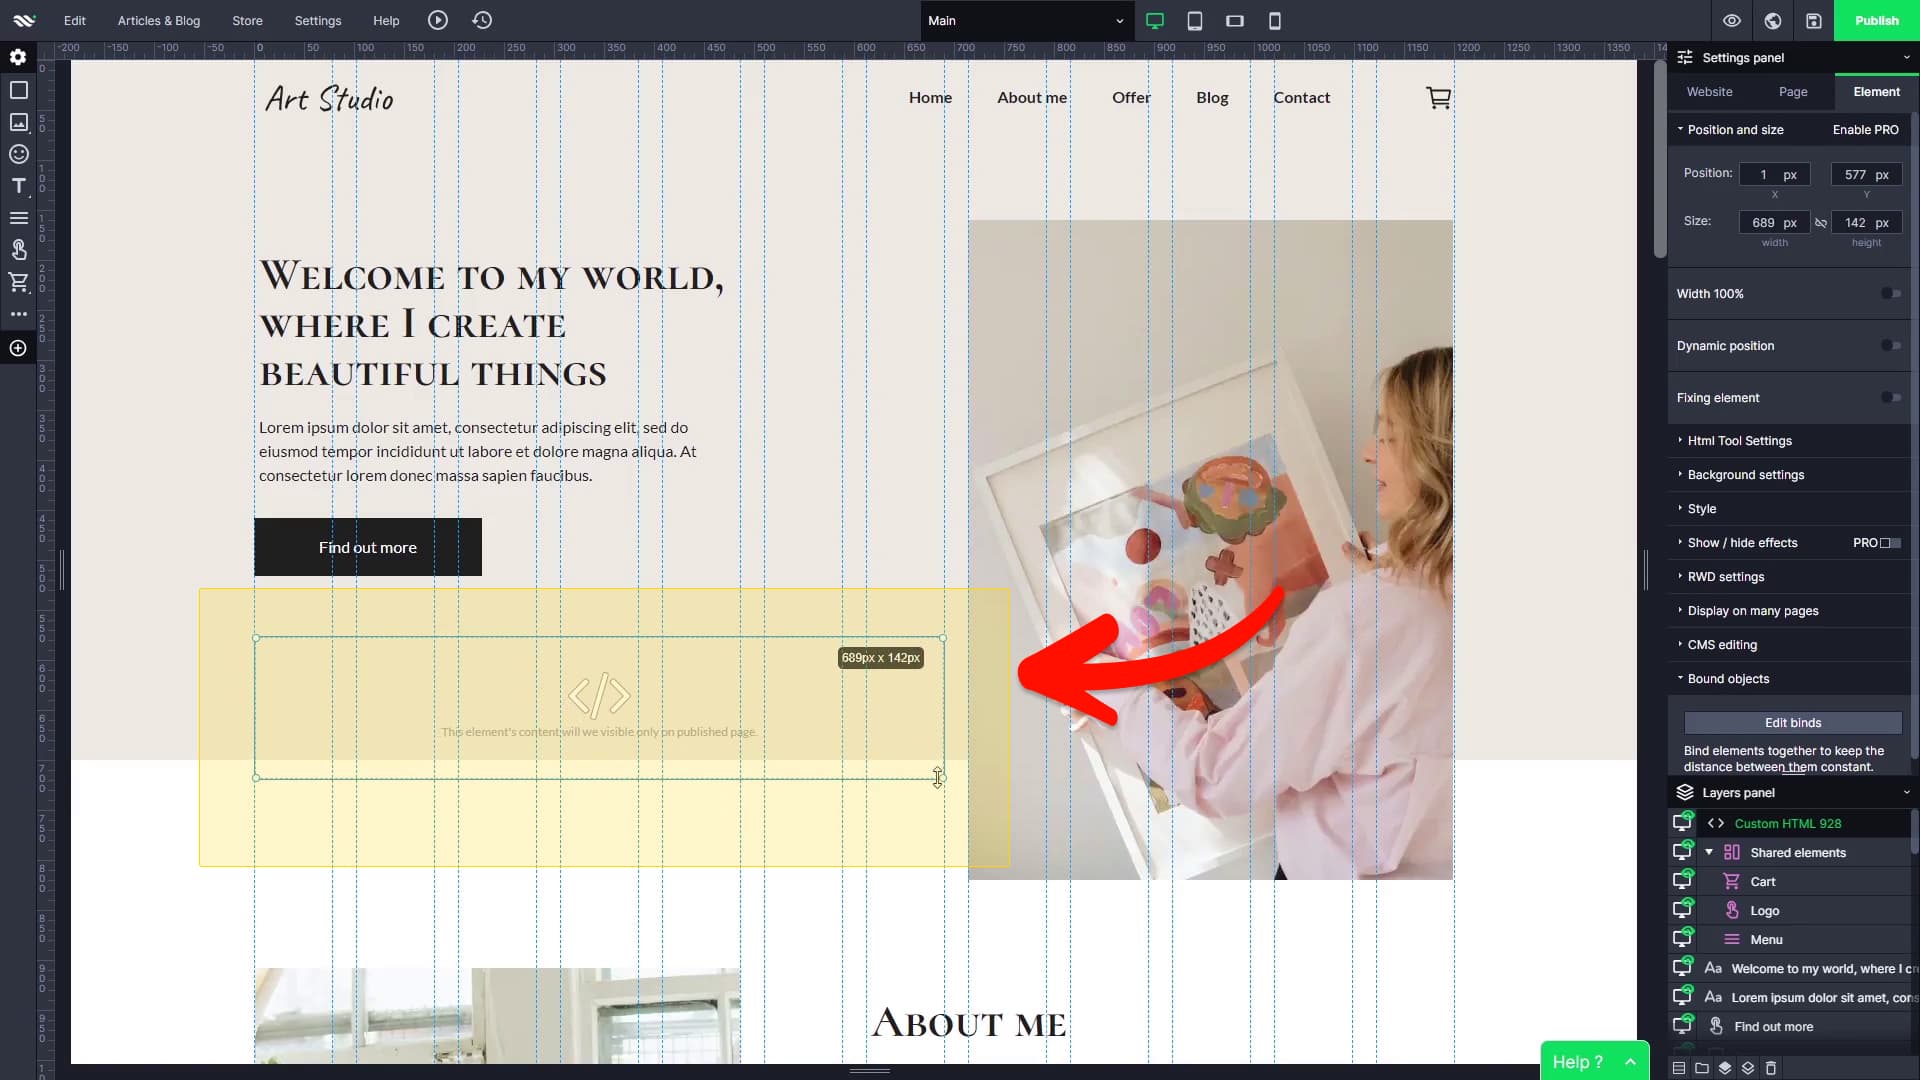
Task: Open the Help ? chat button
Action: pyautogui.click(x=1595, y=1060)
